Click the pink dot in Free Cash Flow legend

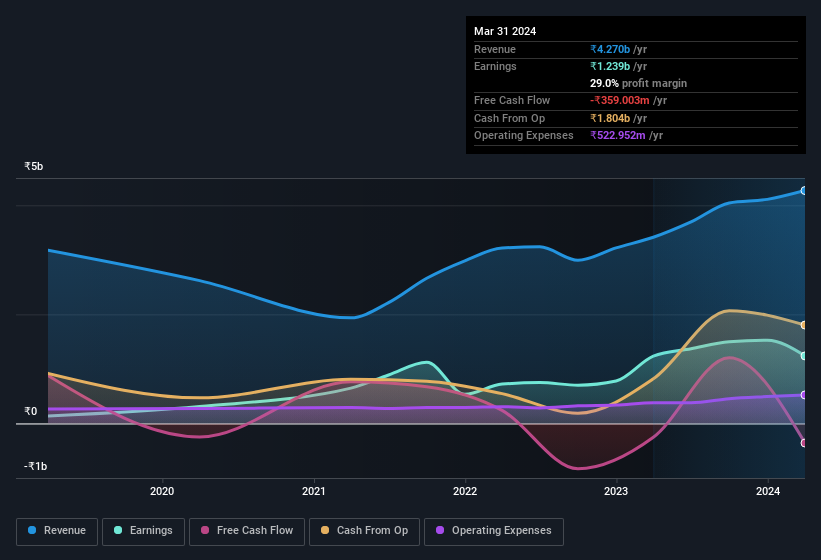pos(206,531)
